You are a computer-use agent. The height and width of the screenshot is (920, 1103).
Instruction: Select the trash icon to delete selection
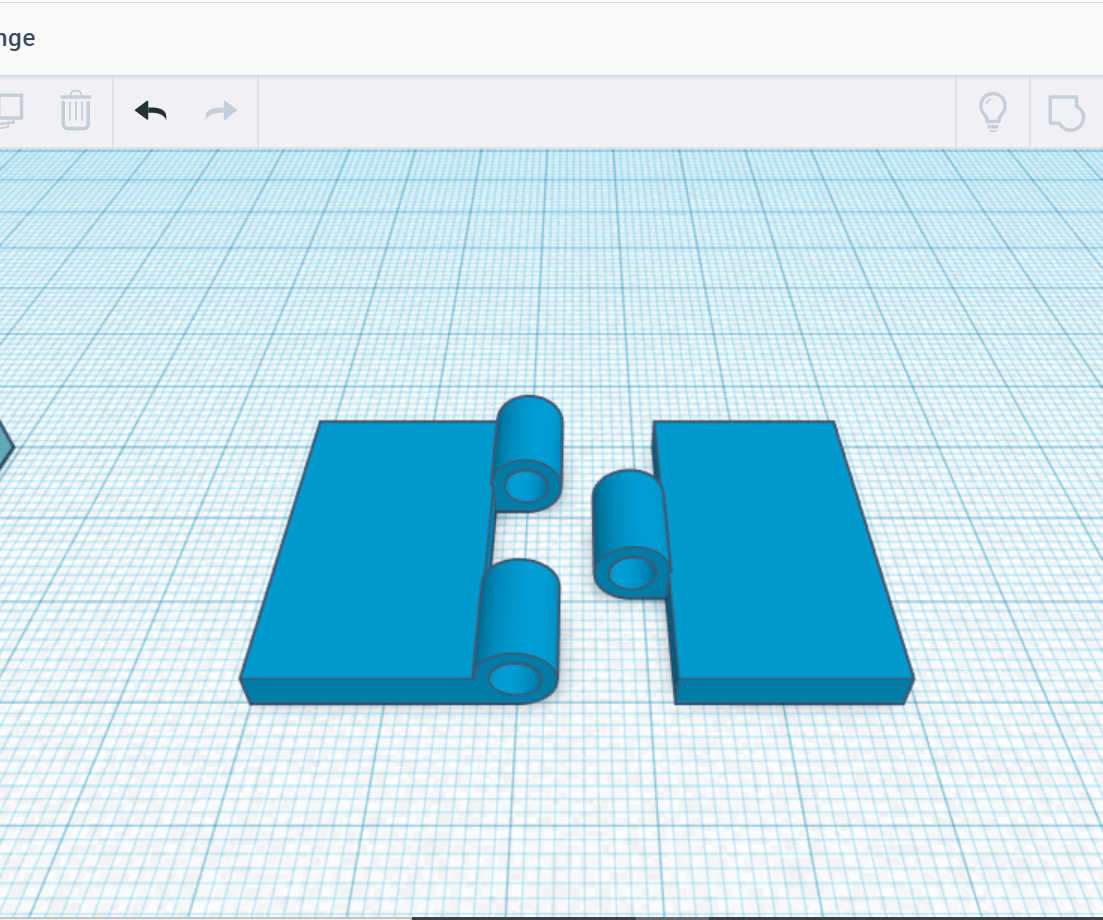[74, 111]
